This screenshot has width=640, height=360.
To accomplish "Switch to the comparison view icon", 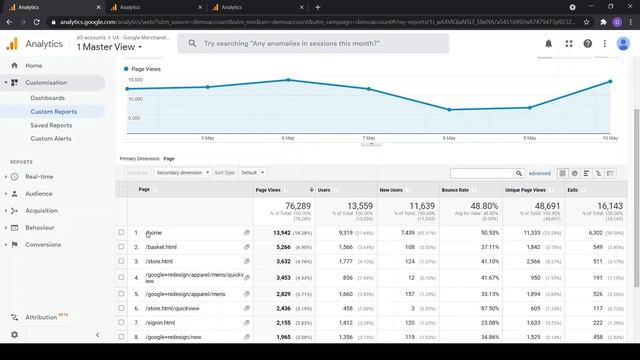I will click(x=598, y=173).
